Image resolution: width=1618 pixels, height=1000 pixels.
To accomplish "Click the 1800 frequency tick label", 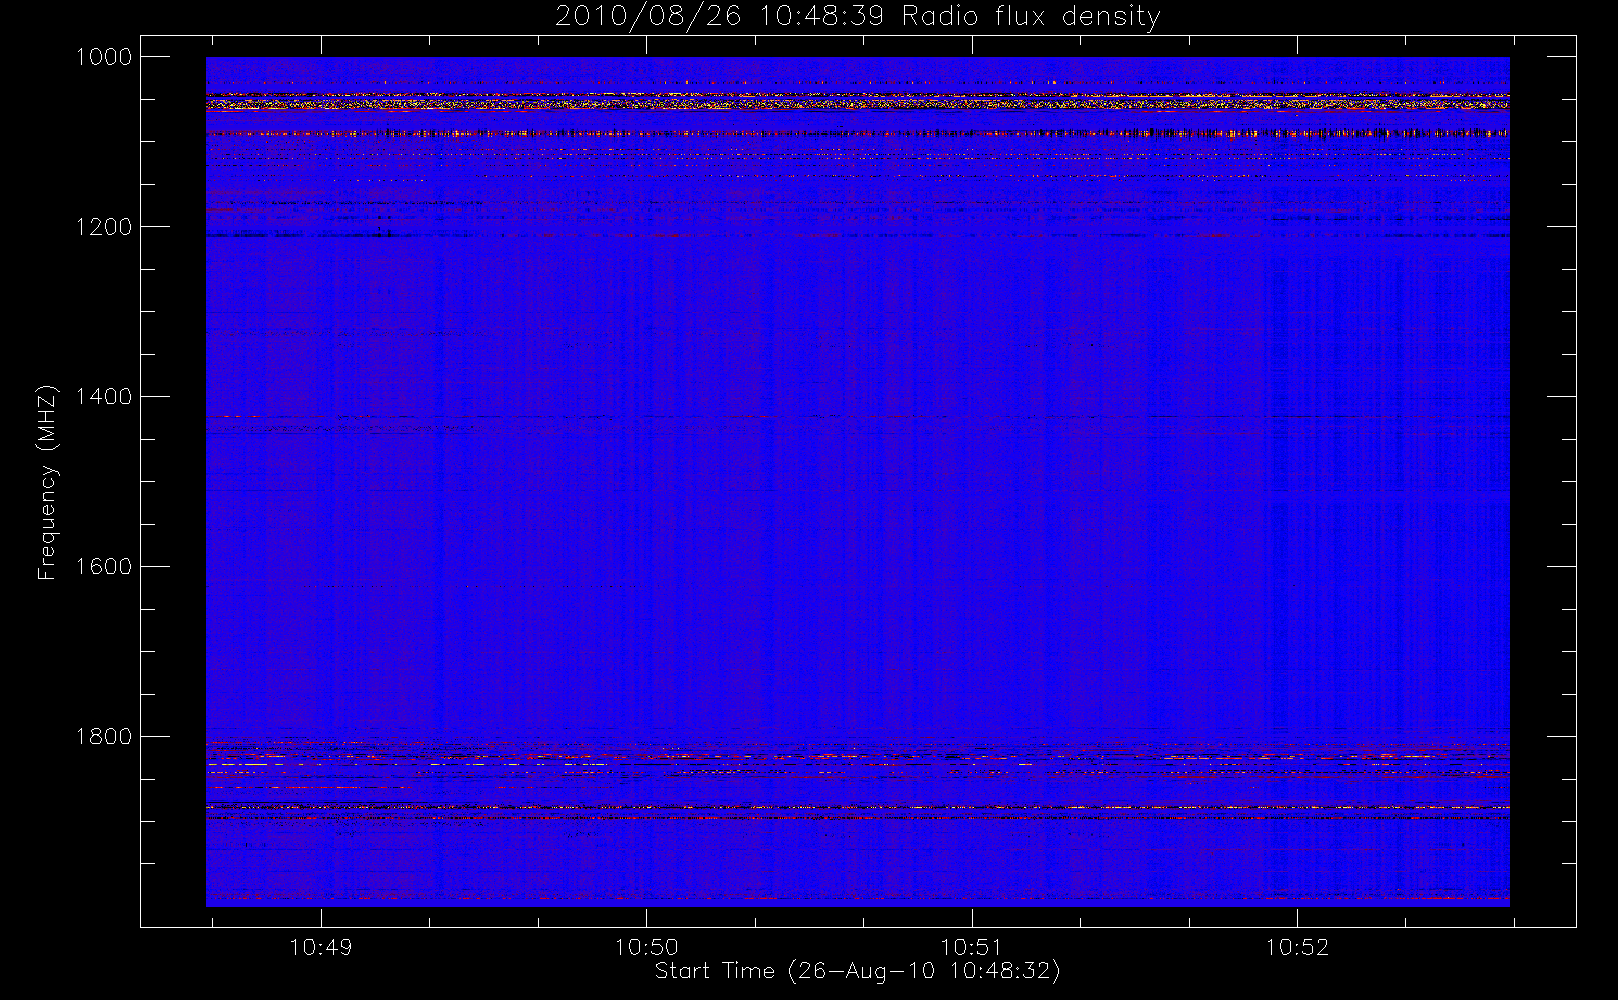I will [104, 737].
